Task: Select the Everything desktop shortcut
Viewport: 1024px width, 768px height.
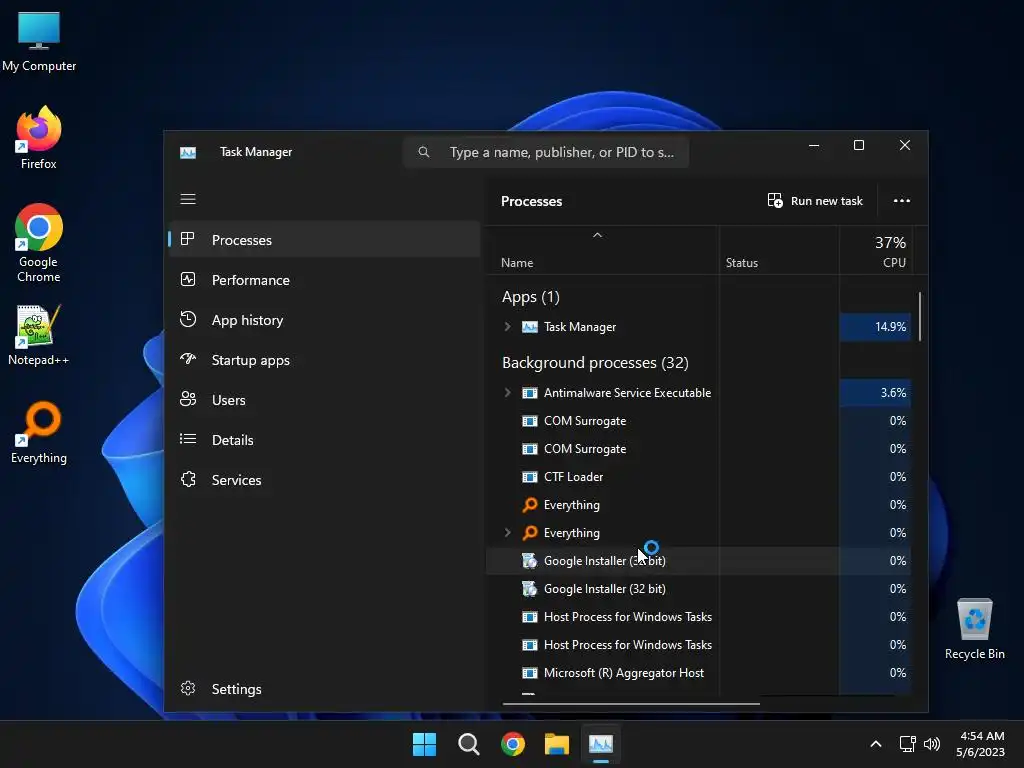Action: [x=39, y=432]
